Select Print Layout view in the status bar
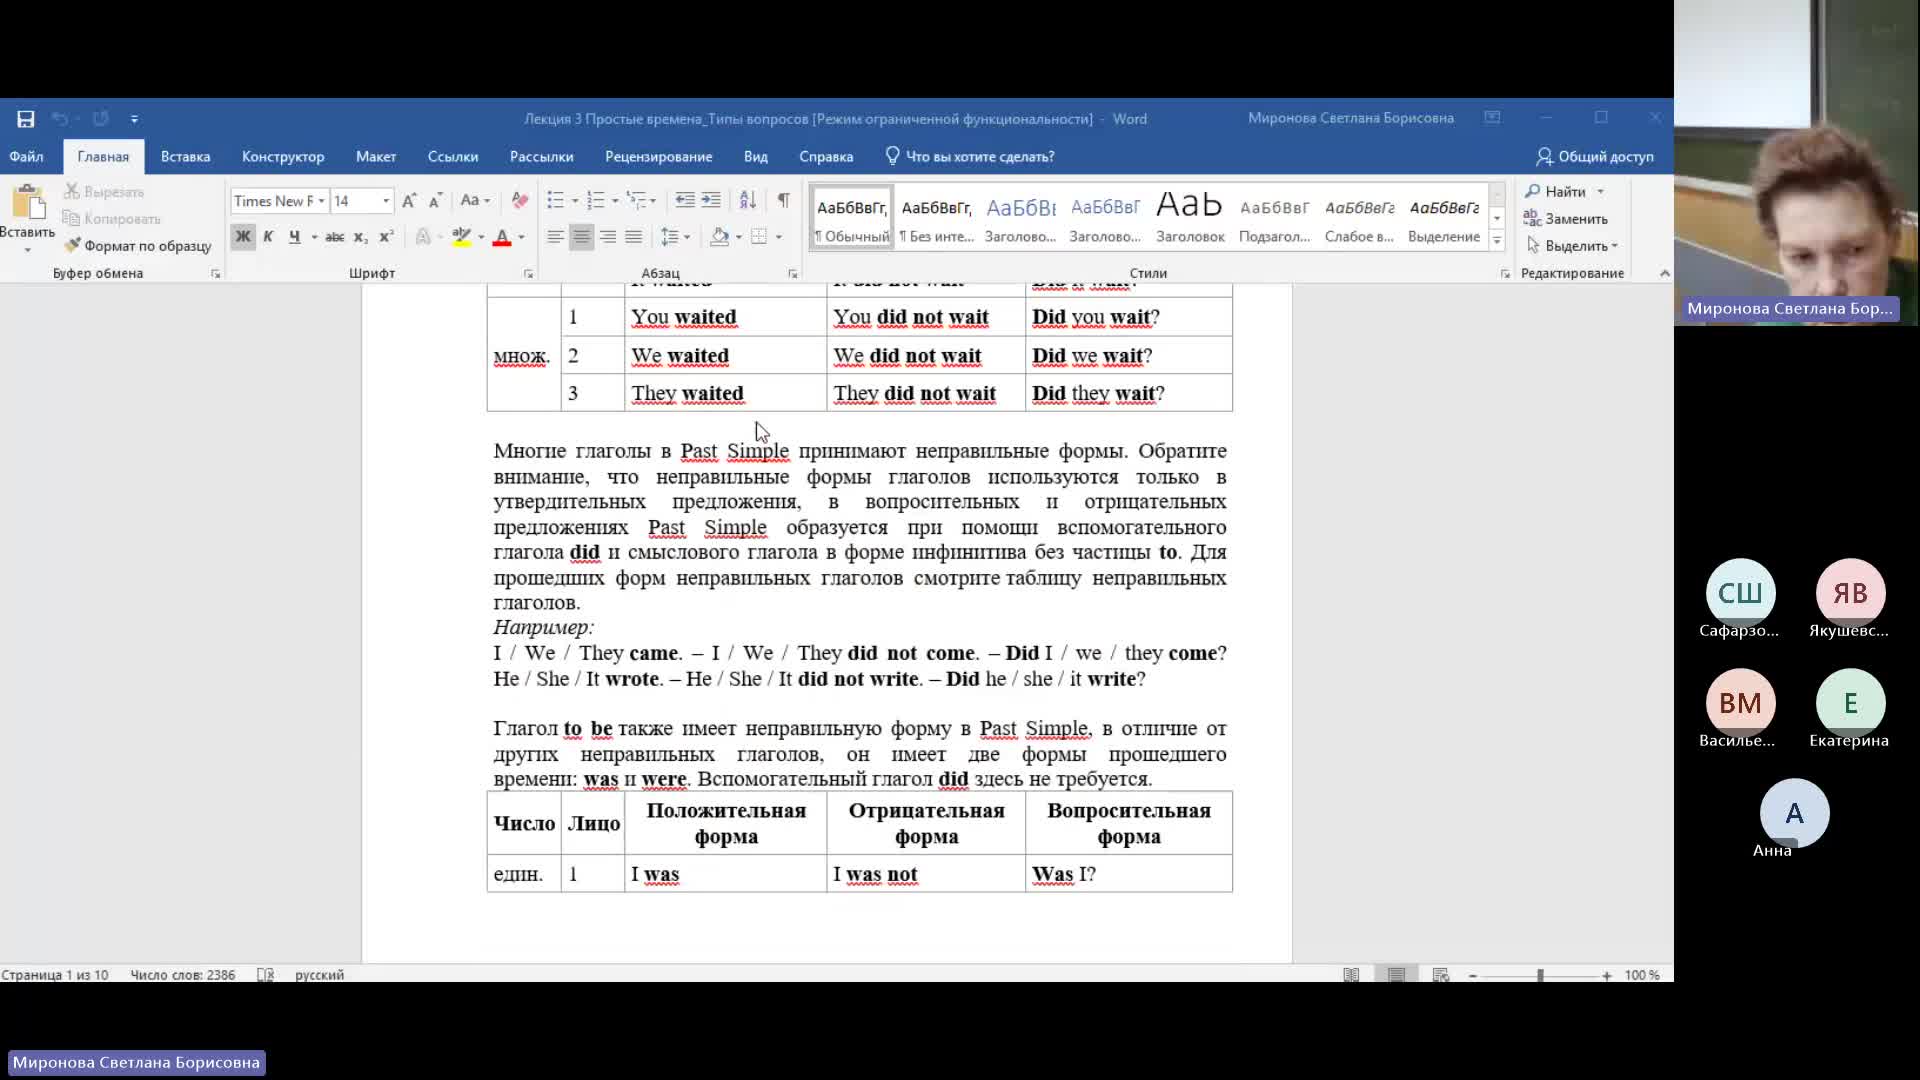 1396,975
